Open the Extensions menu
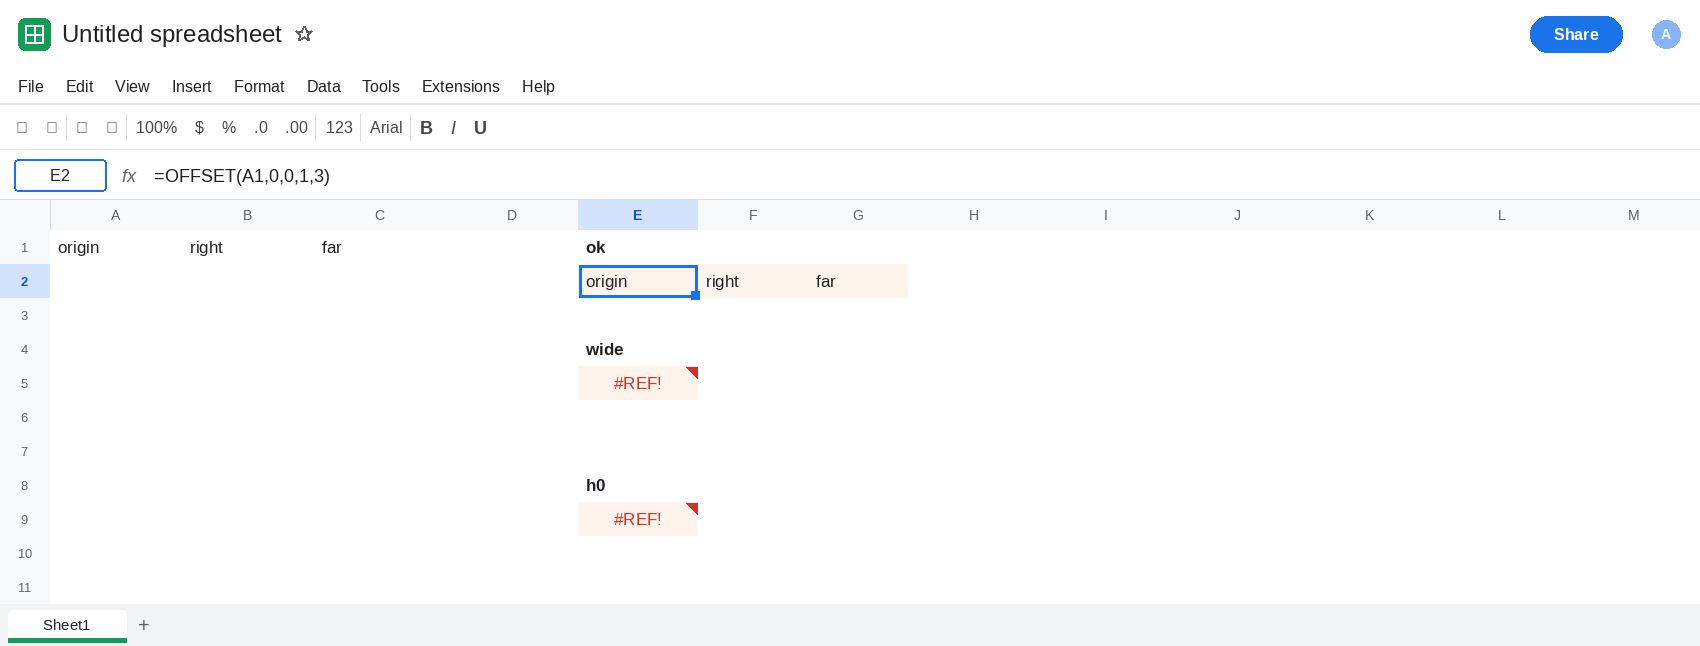Image resolution: width=1700 pixels, height=646 pixels. 461,87
